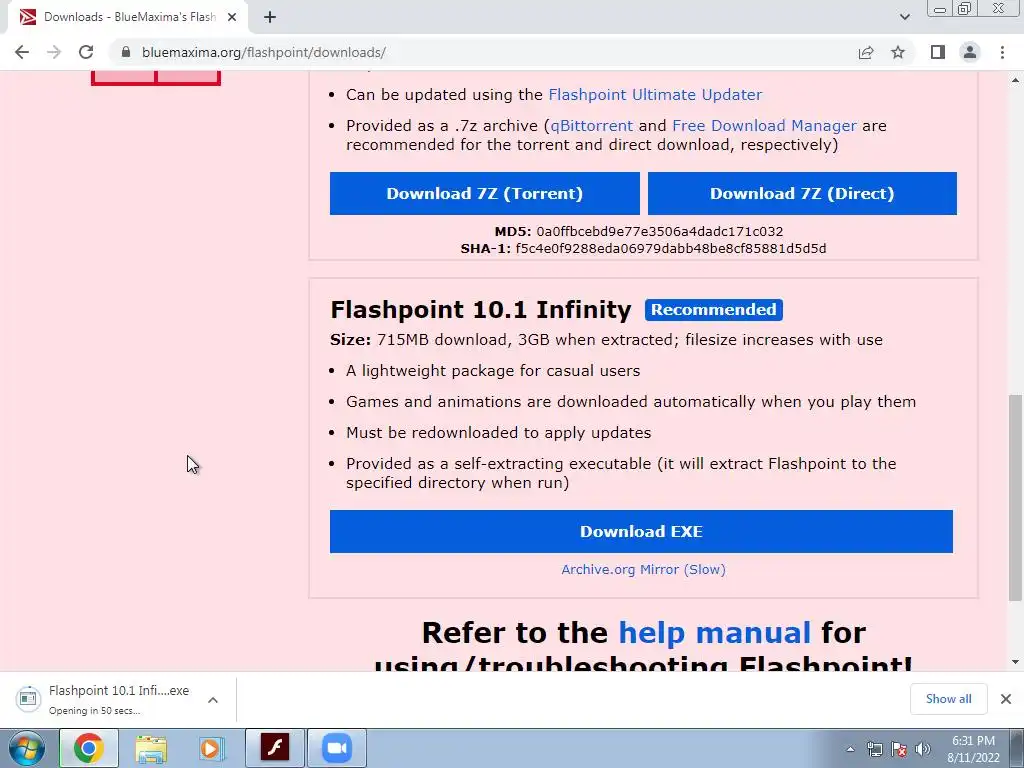Open Windows Explorer from the taskbar
The width and height of the screenshot is (1024, 768).
(x=151, y=748)
